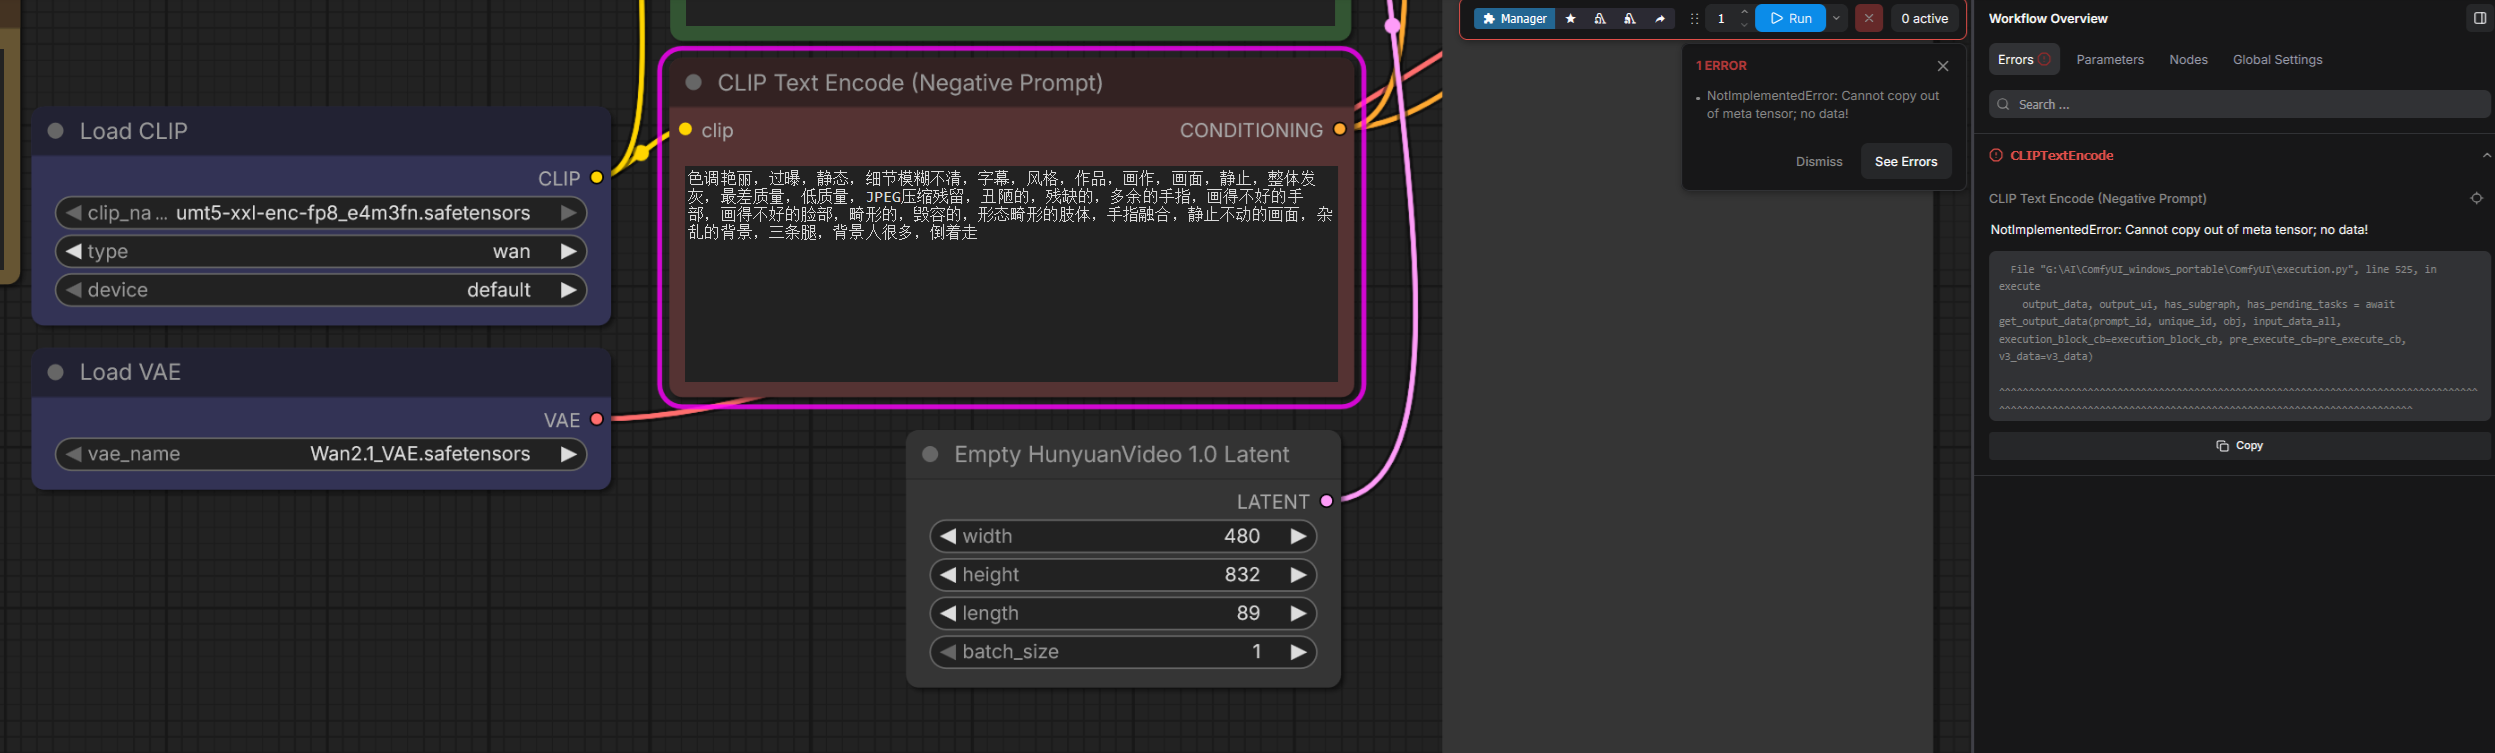This screenshot has width=2495, height=753.
Task: Open the clip_name model dropdown
Action: click(321, 213)
